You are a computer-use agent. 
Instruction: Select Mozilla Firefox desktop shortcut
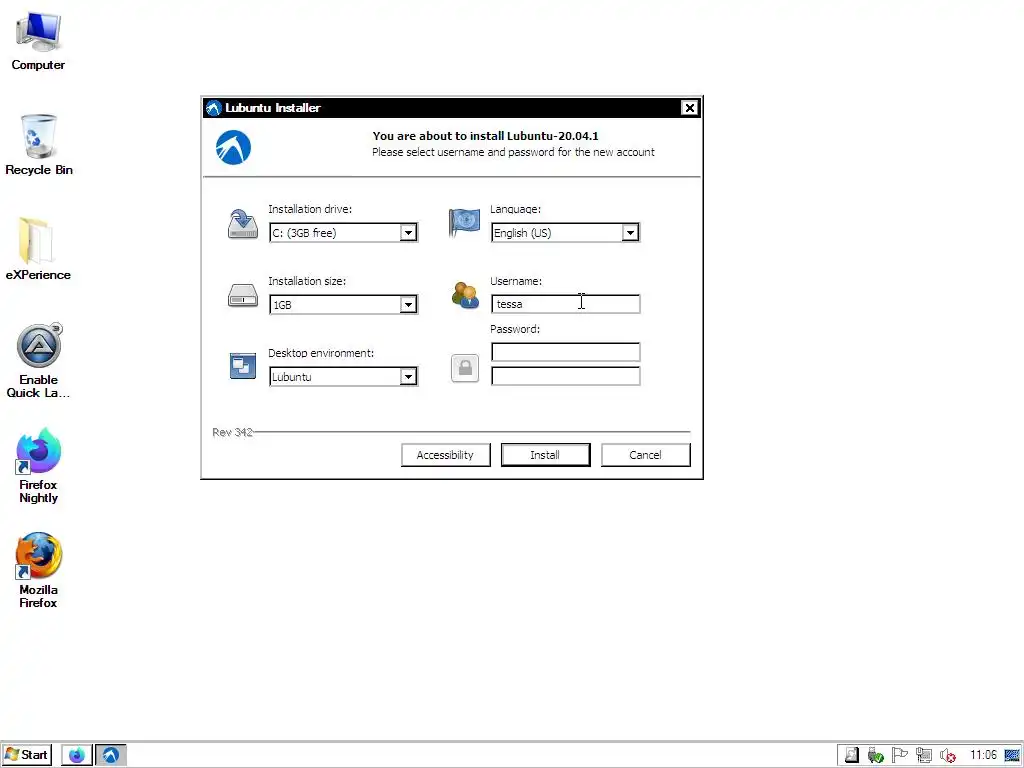point(38,570)
